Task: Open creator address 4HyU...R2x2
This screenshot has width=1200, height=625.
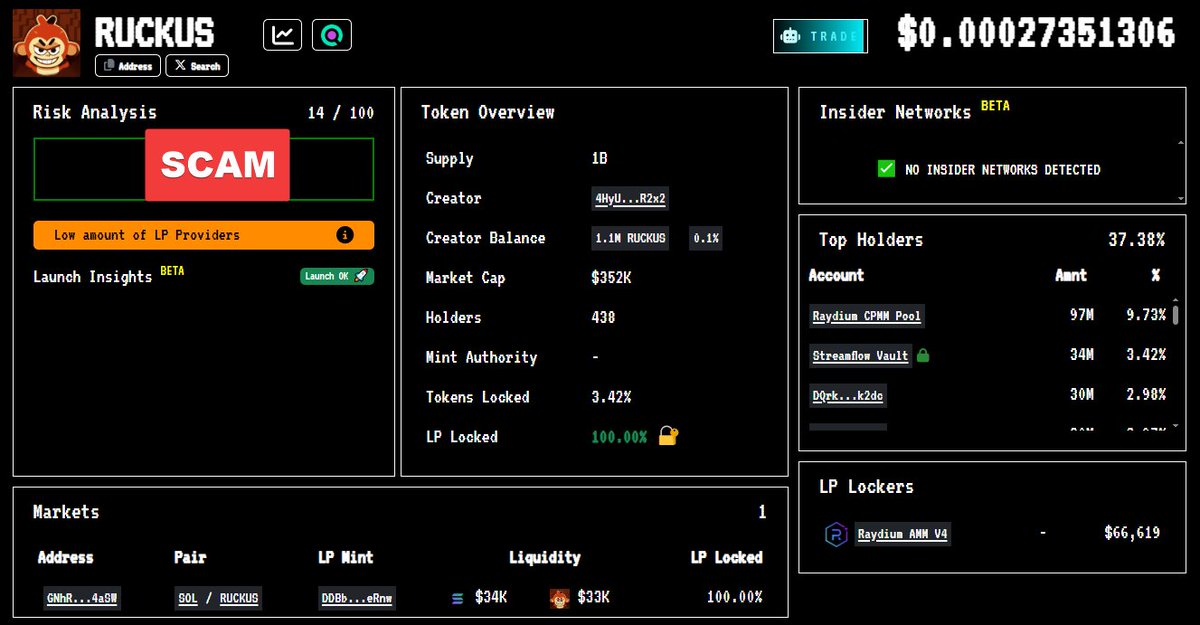Action: 630,198
